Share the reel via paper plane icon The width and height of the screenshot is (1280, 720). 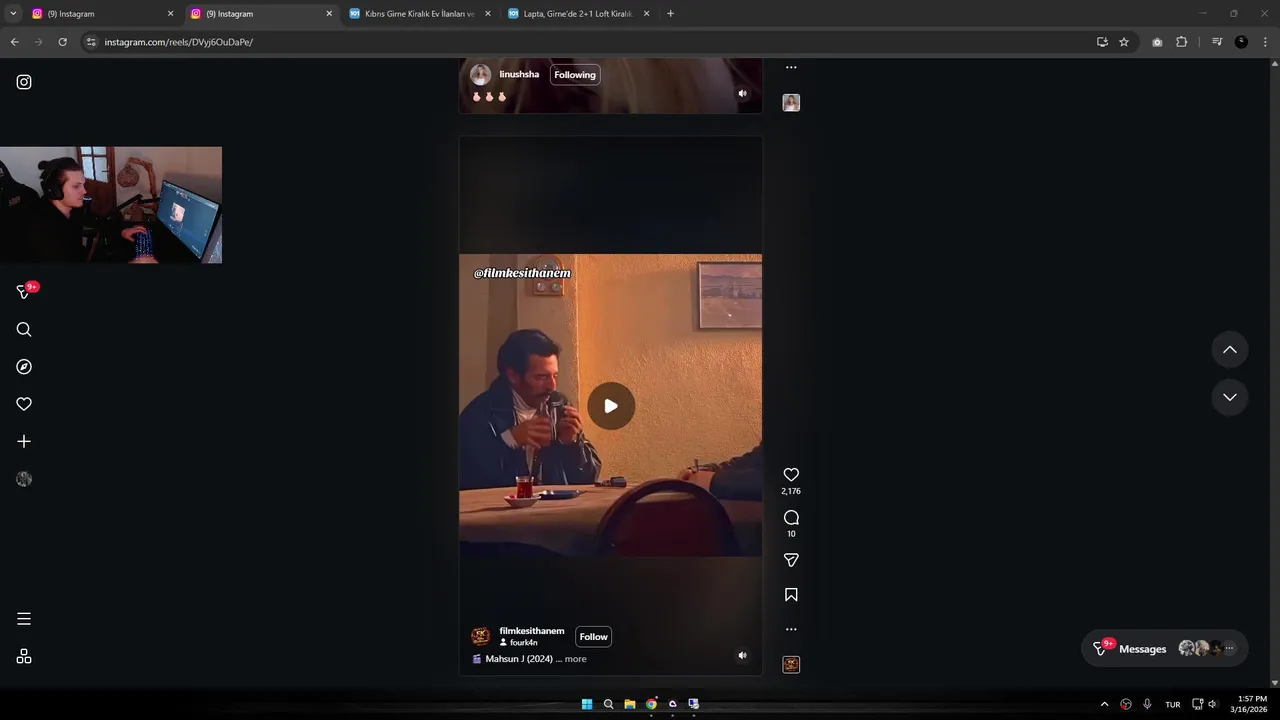(791, 560)
